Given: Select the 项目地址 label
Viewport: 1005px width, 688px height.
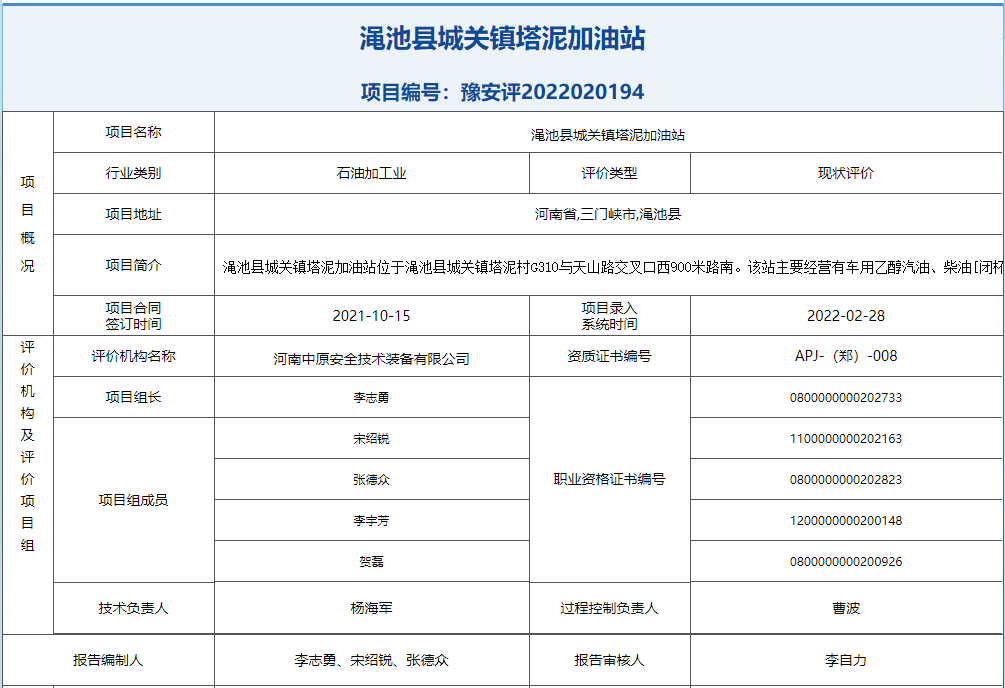Looking at the screenshot, I should [x=133, y=214].
